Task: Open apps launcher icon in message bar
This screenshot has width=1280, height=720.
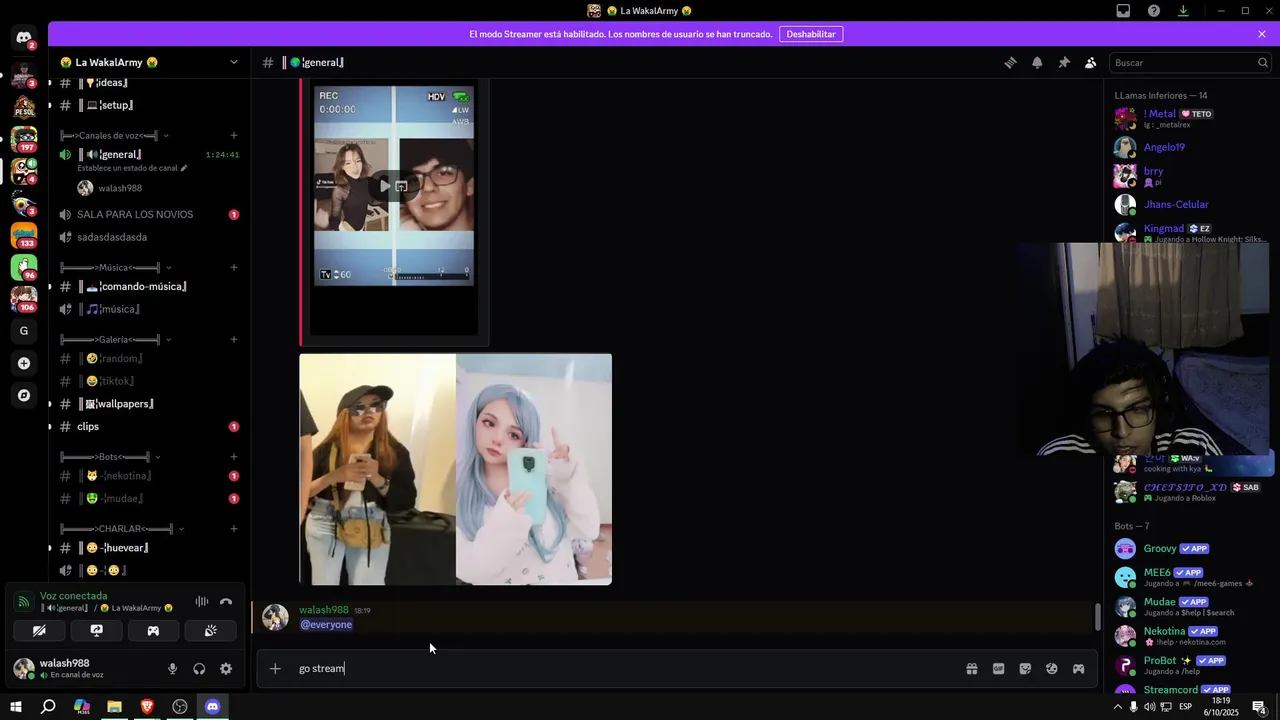Action: (1079, 668)
